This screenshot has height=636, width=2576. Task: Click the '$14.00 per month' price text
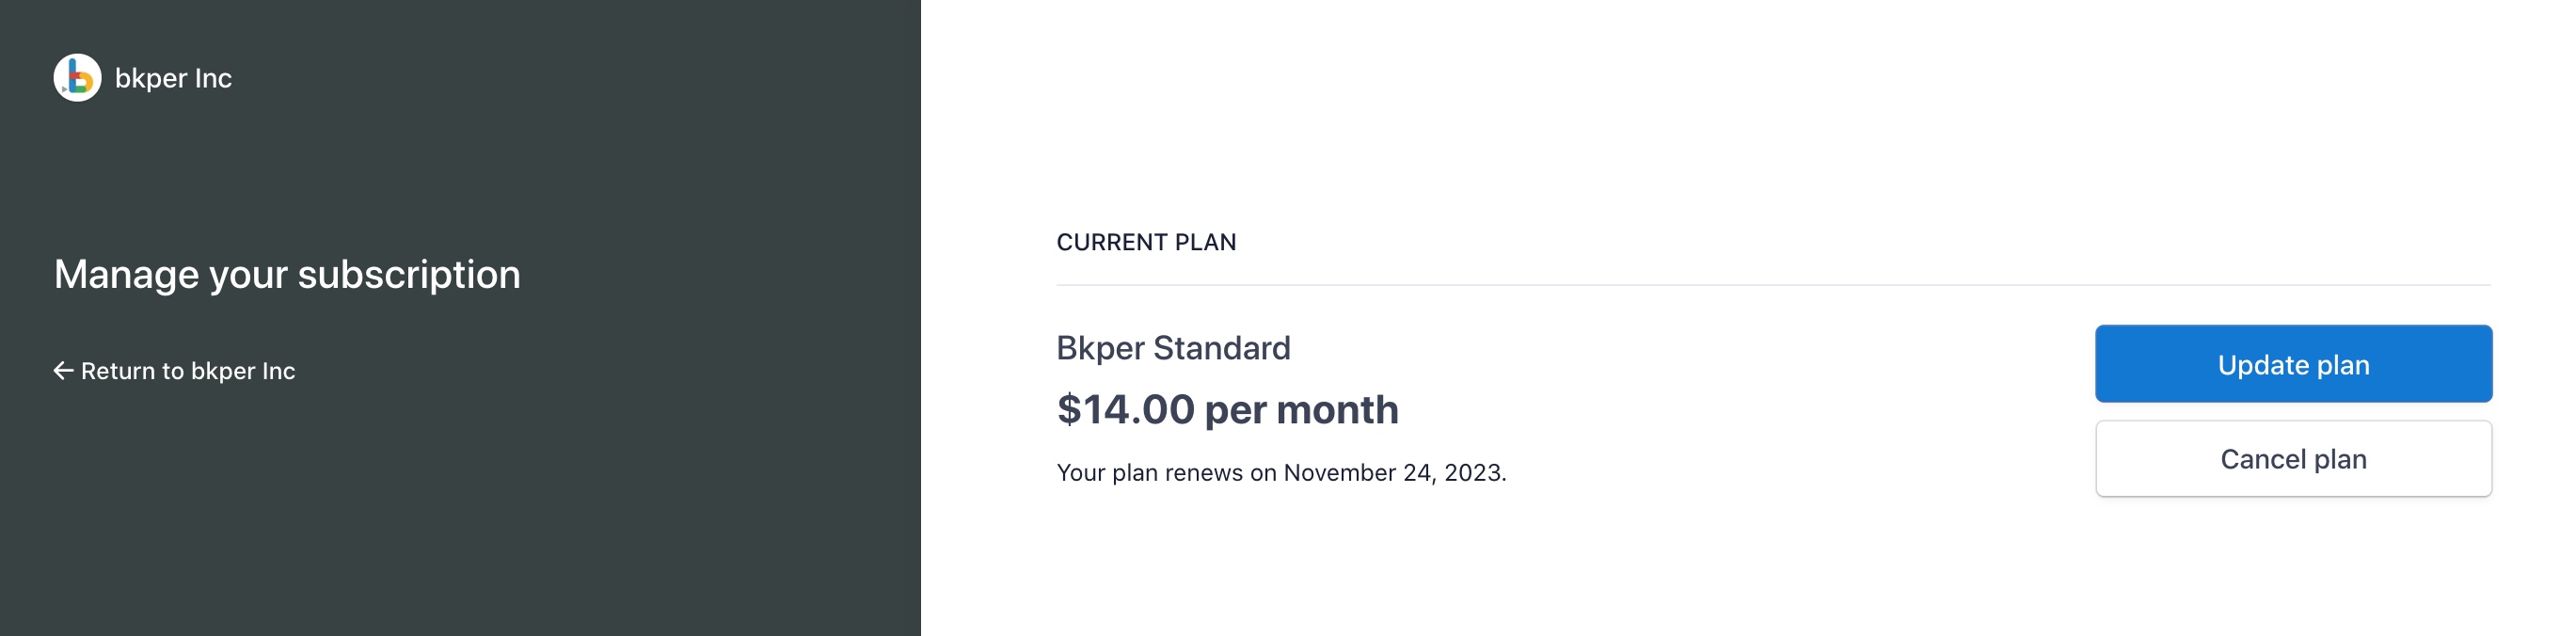[x=1228, y=409]
